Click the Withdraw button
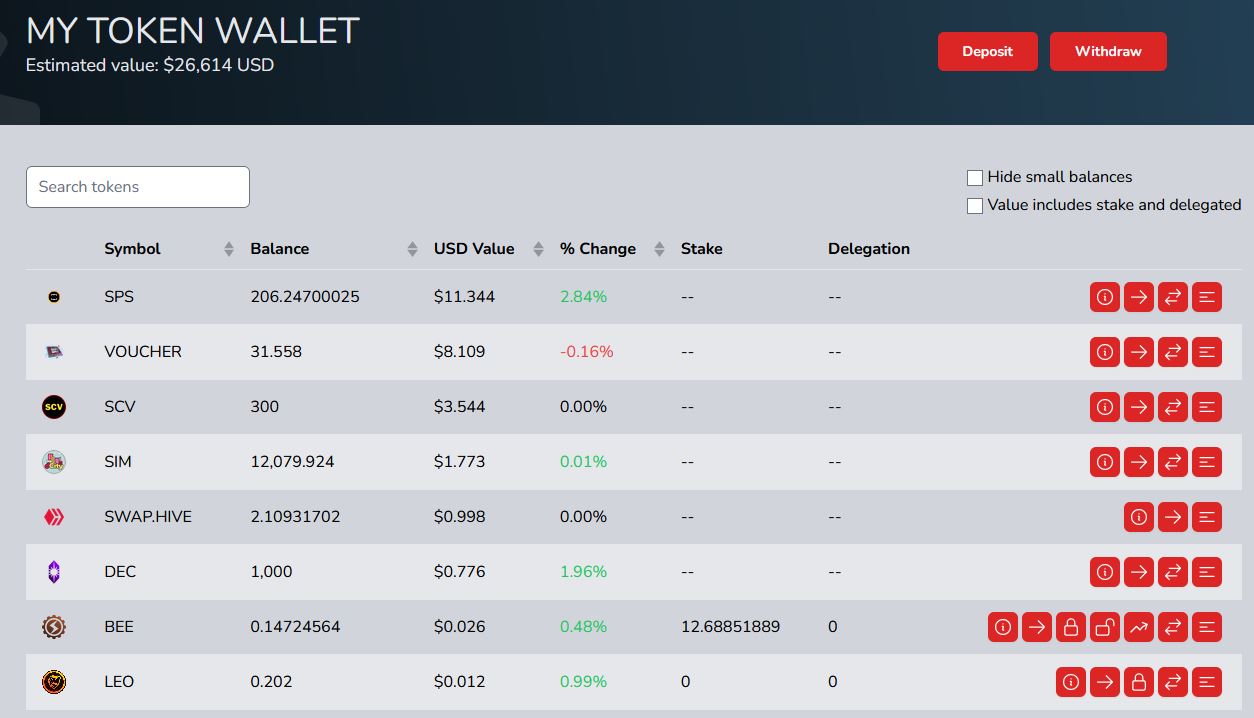 (x=1108, y=52)
